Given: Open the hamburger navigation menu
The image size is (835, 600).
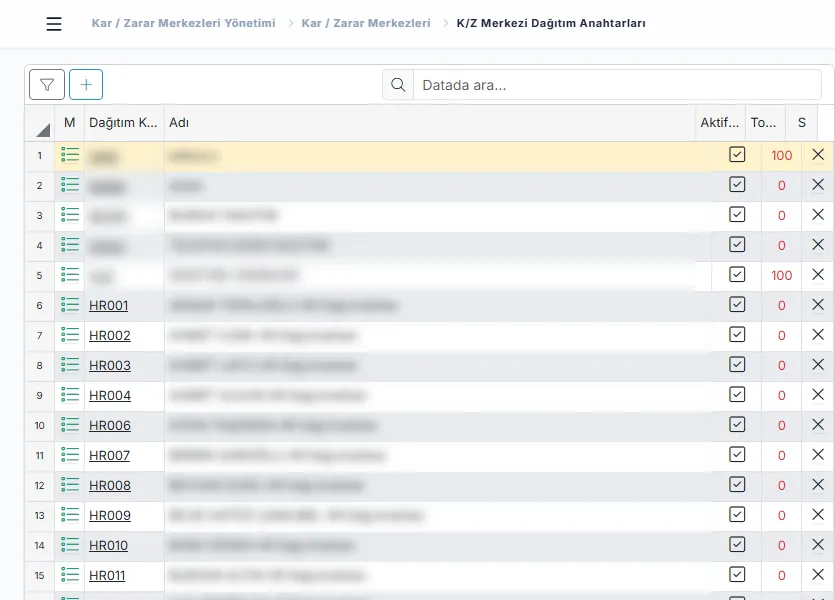Looking at the screenshot, I should tap(54, 23).
